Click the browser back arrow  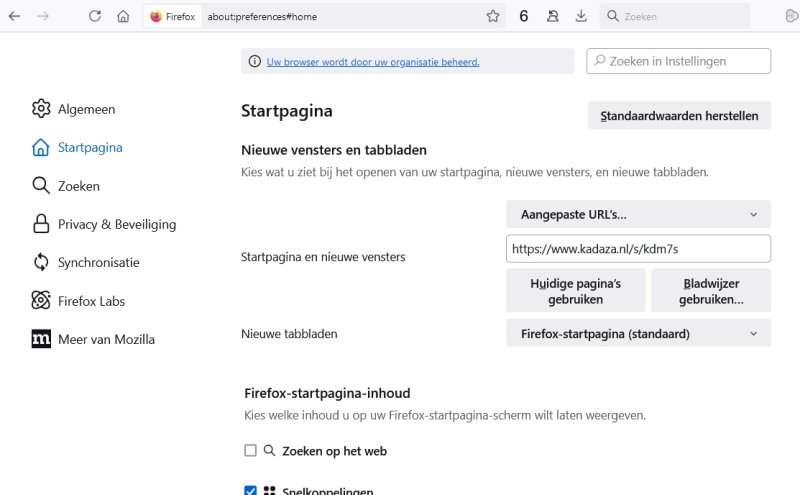tap(14, 16)
